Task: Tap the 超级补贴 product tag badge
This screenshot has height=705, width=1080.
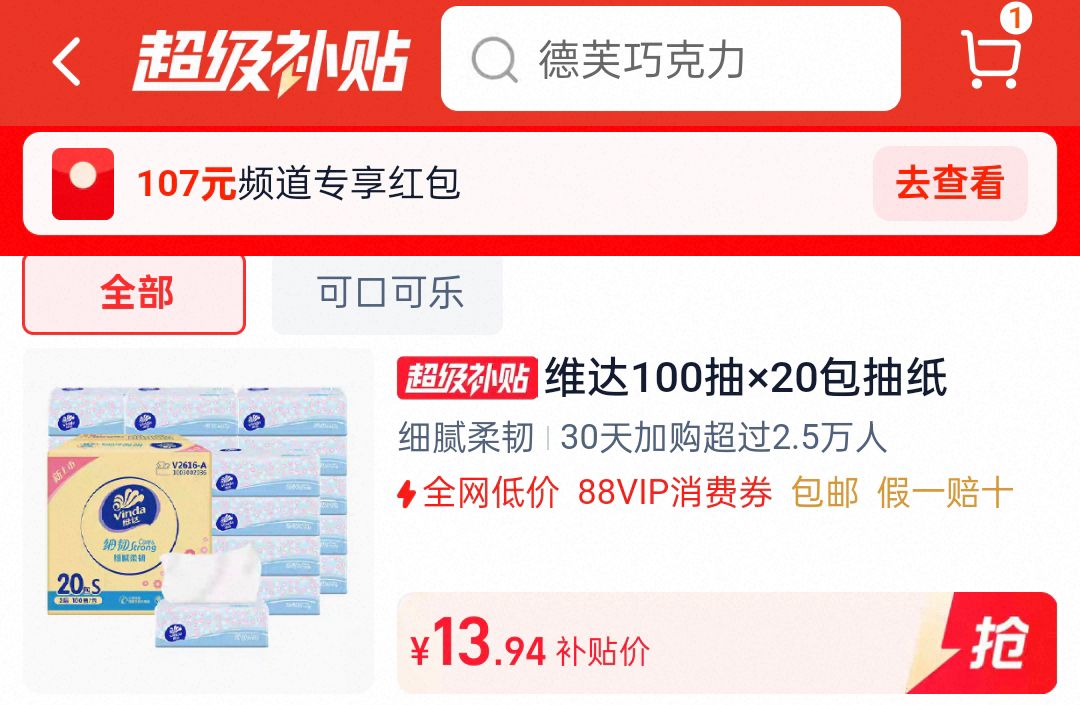Action: coord(467,378)
